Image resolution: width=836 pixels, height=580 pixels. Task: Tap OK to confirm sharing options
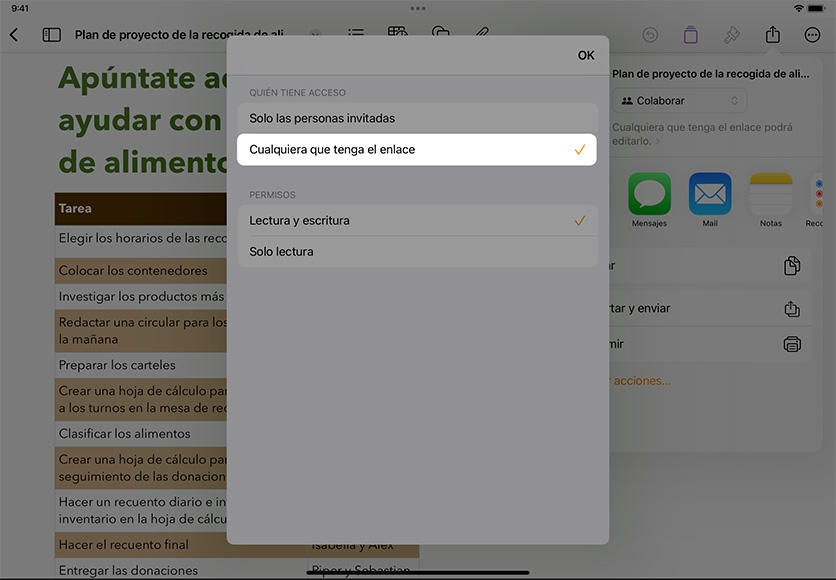click(x=586, y=55)
